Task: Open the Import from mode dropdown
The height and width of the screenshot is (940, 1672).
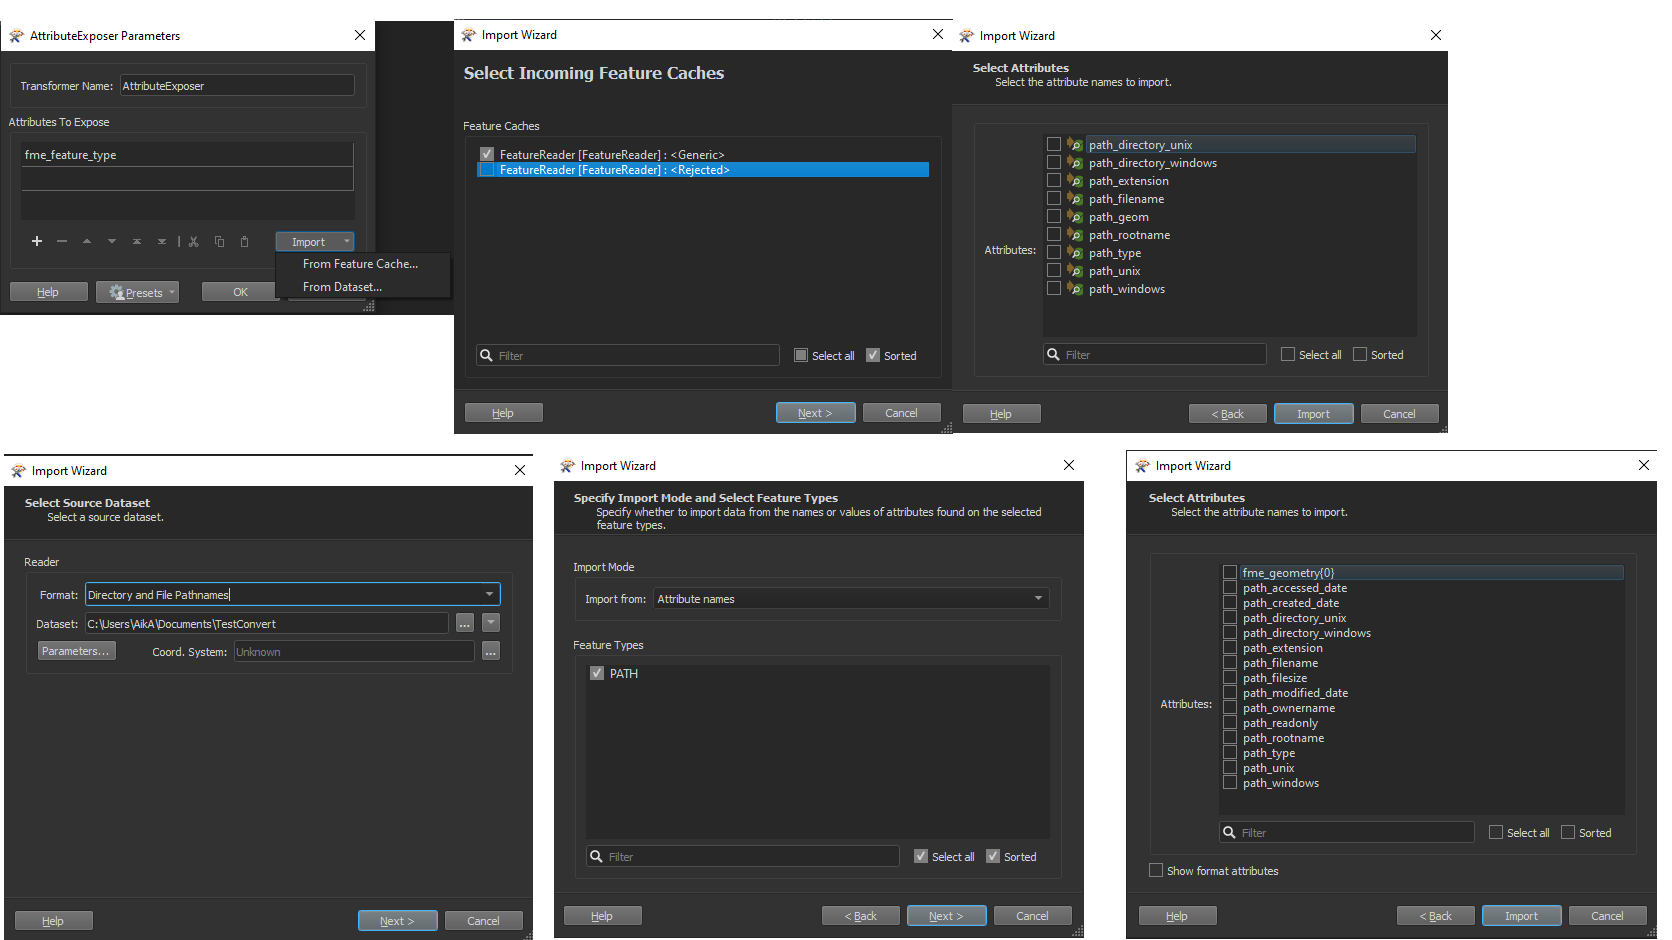Action: [1038, 598]
